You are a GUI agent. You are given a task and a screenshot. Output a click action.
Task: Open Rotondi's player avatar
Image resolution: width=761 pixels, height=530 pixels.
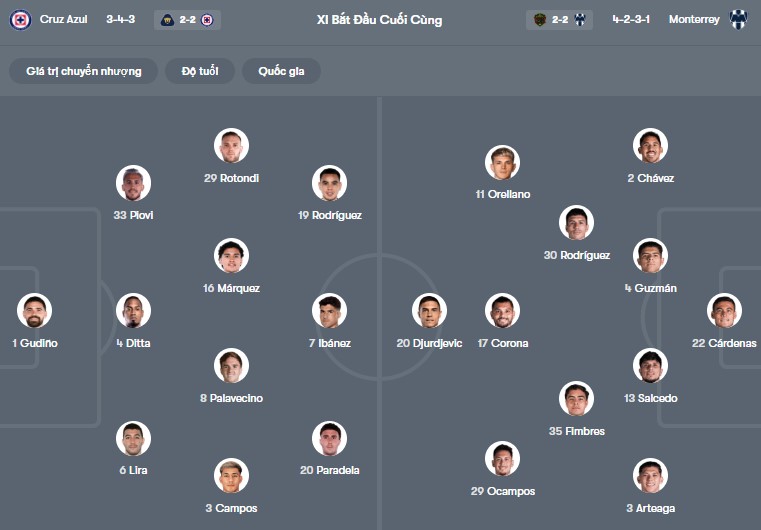(231, 146)
